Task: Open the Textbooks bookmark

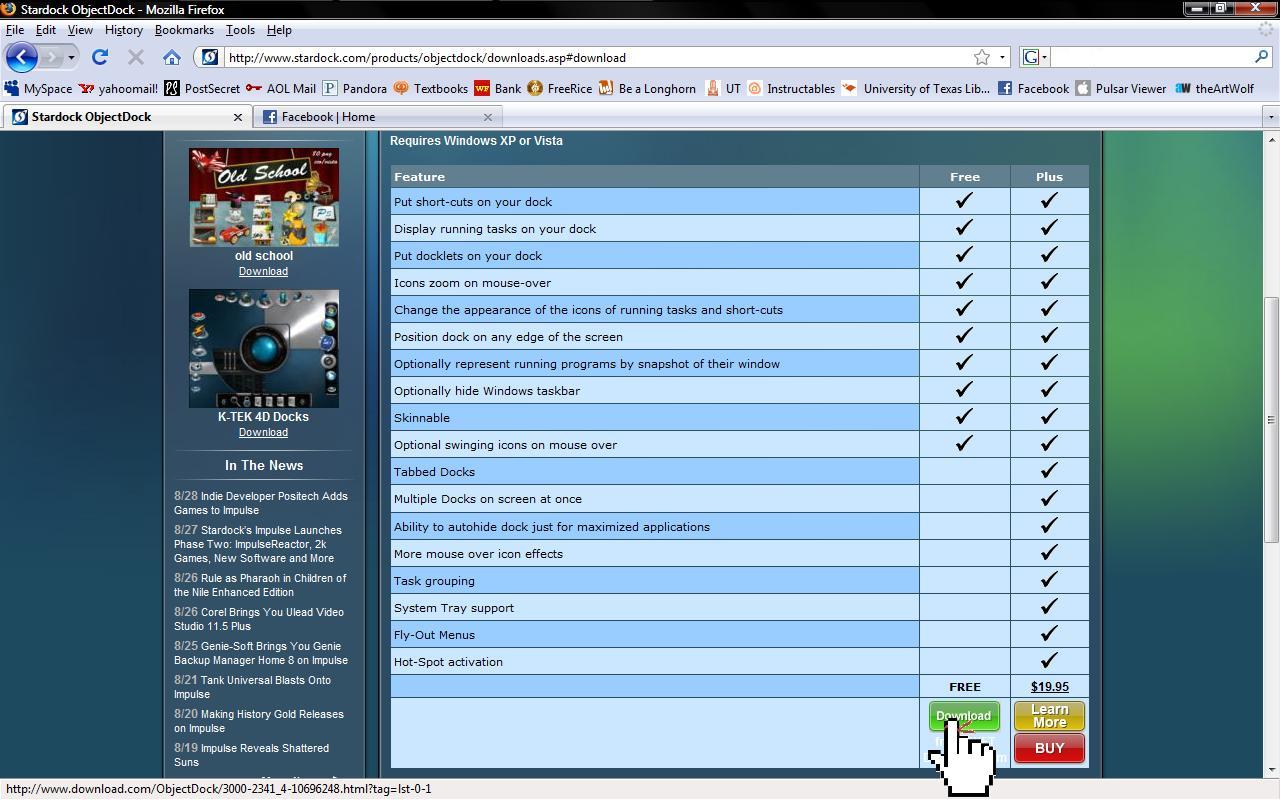Action: [431, 88]
